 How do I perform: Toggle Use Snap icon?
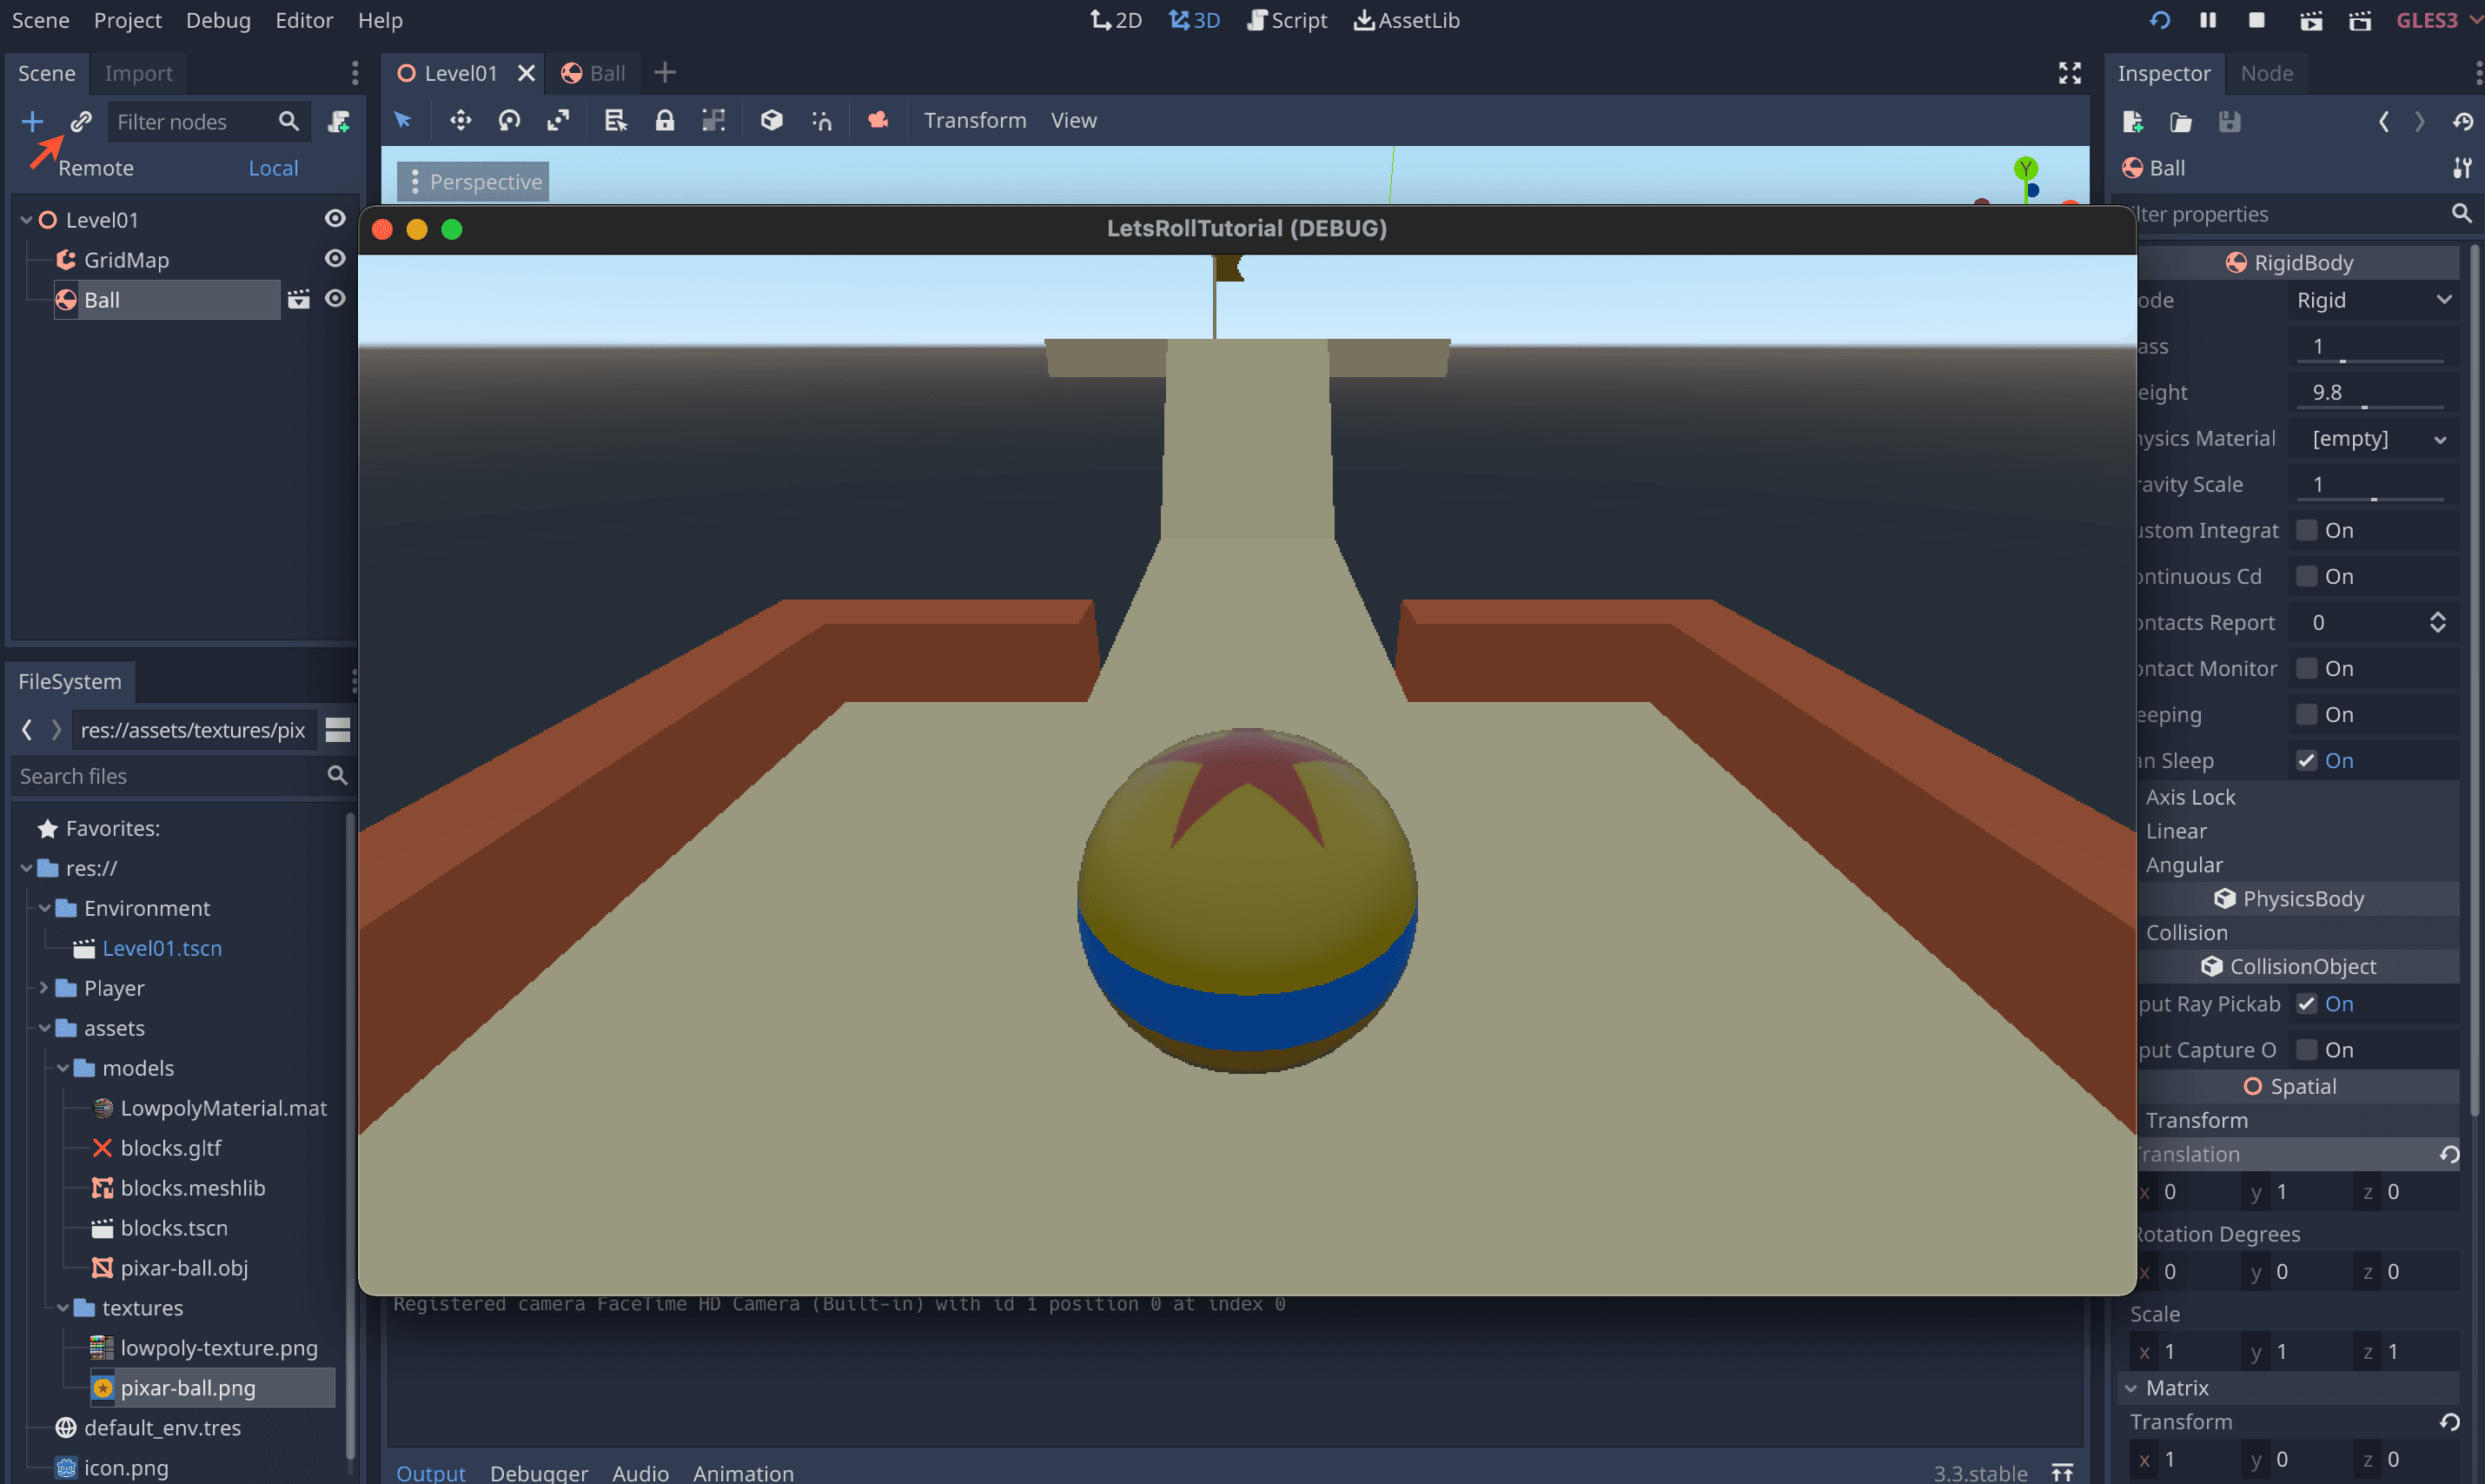pos(821,120)
